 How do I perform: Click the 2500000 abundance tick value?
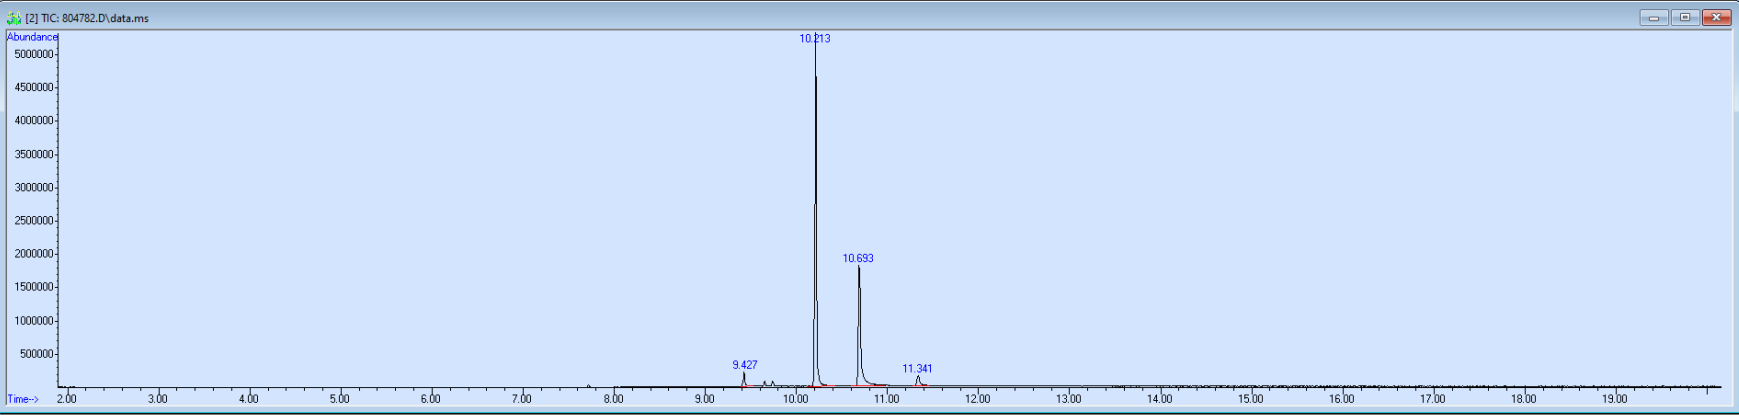pos(33,221)
